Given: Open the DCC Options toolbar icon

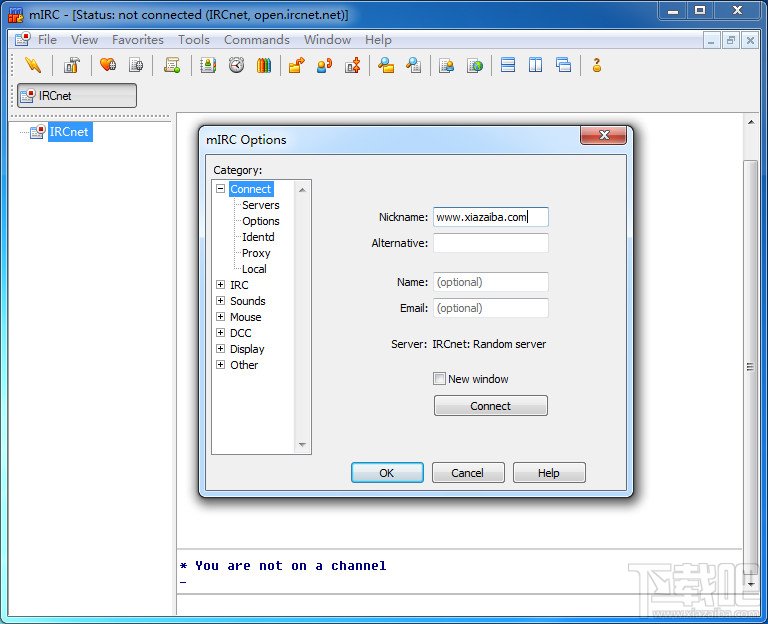Looking at the screenshot, I should coord(353,65).
